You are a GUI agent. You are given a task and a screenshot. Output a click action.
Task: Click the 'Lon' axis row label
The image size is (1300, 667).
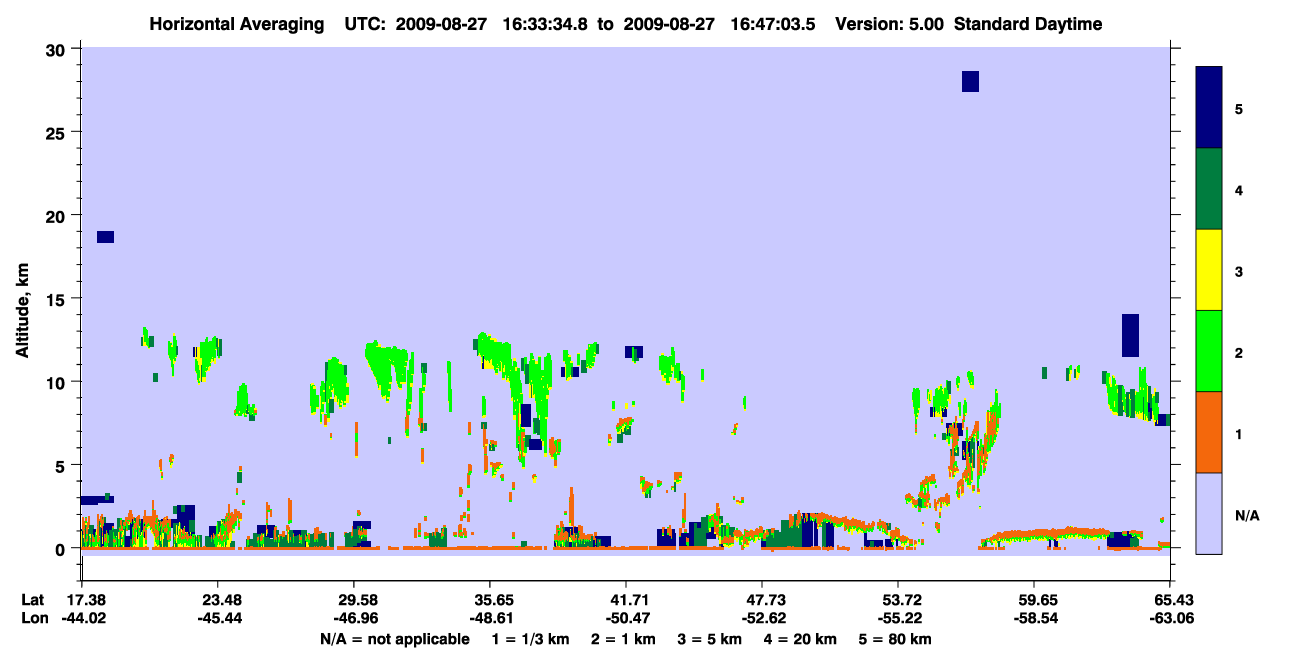[33, 619]
